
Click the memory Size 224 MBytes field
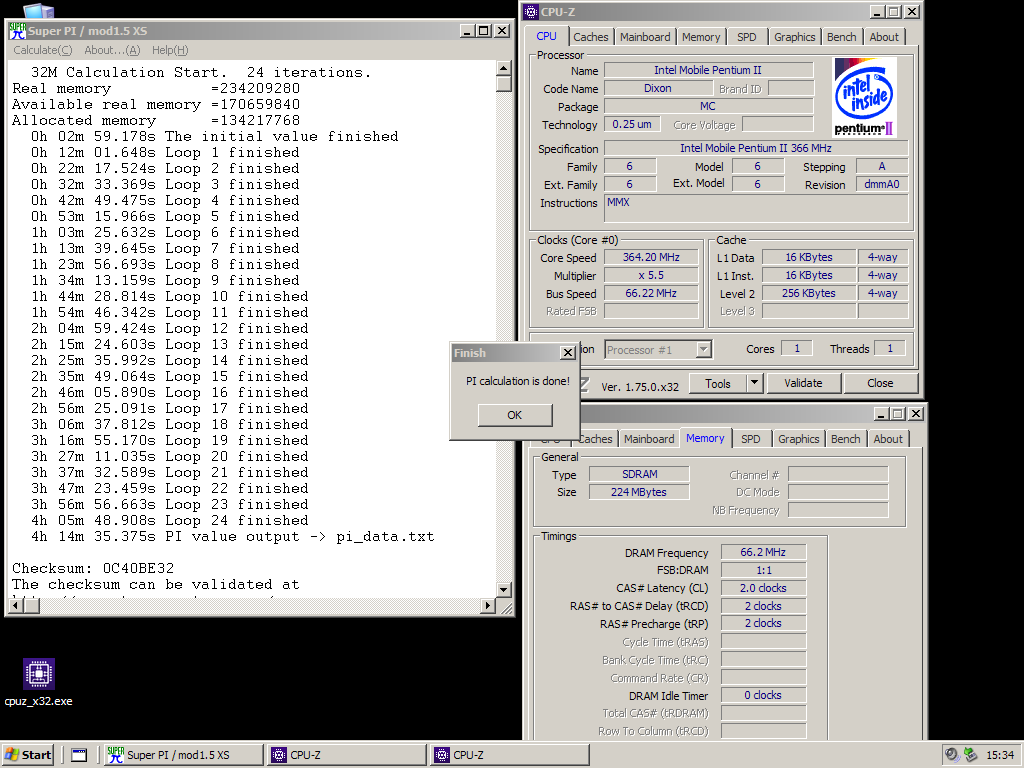[639, 492]
